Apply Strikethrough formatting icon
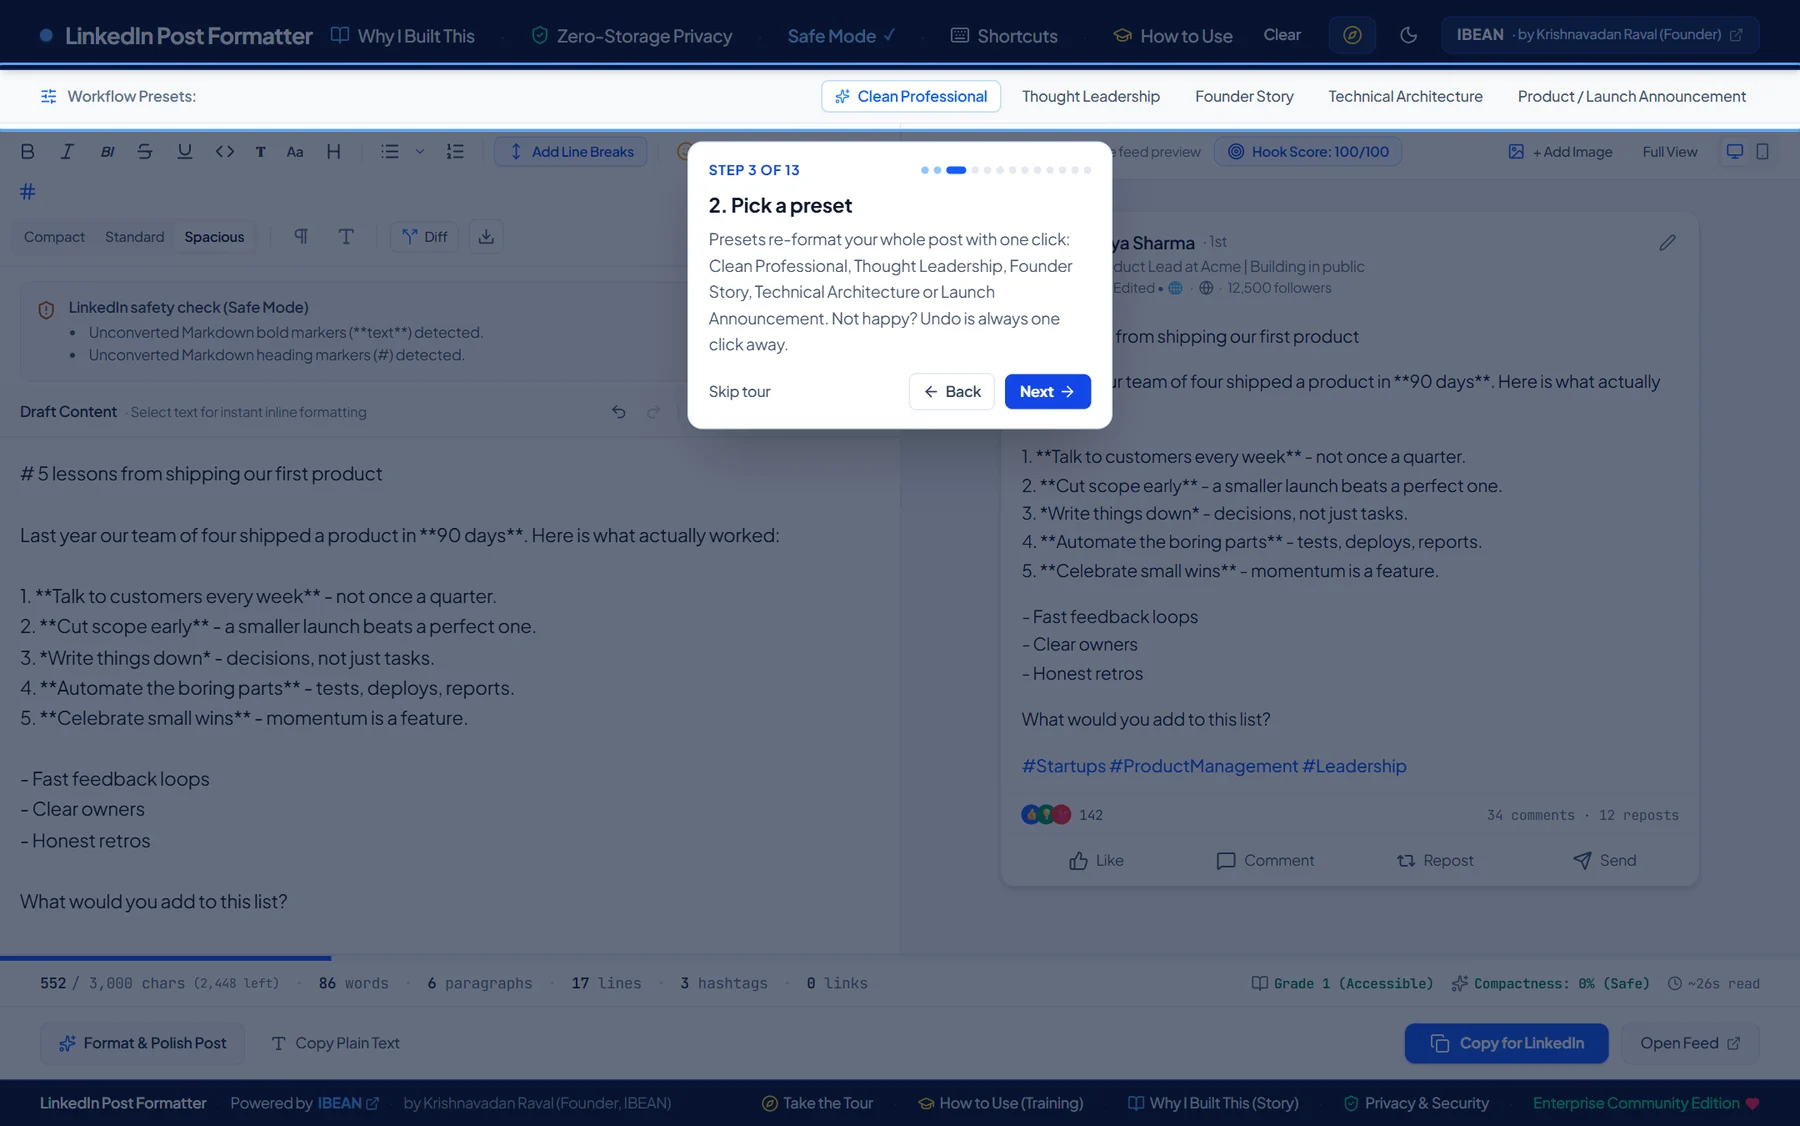This screenshot has height=1126, width=1800. pos(145,152)
